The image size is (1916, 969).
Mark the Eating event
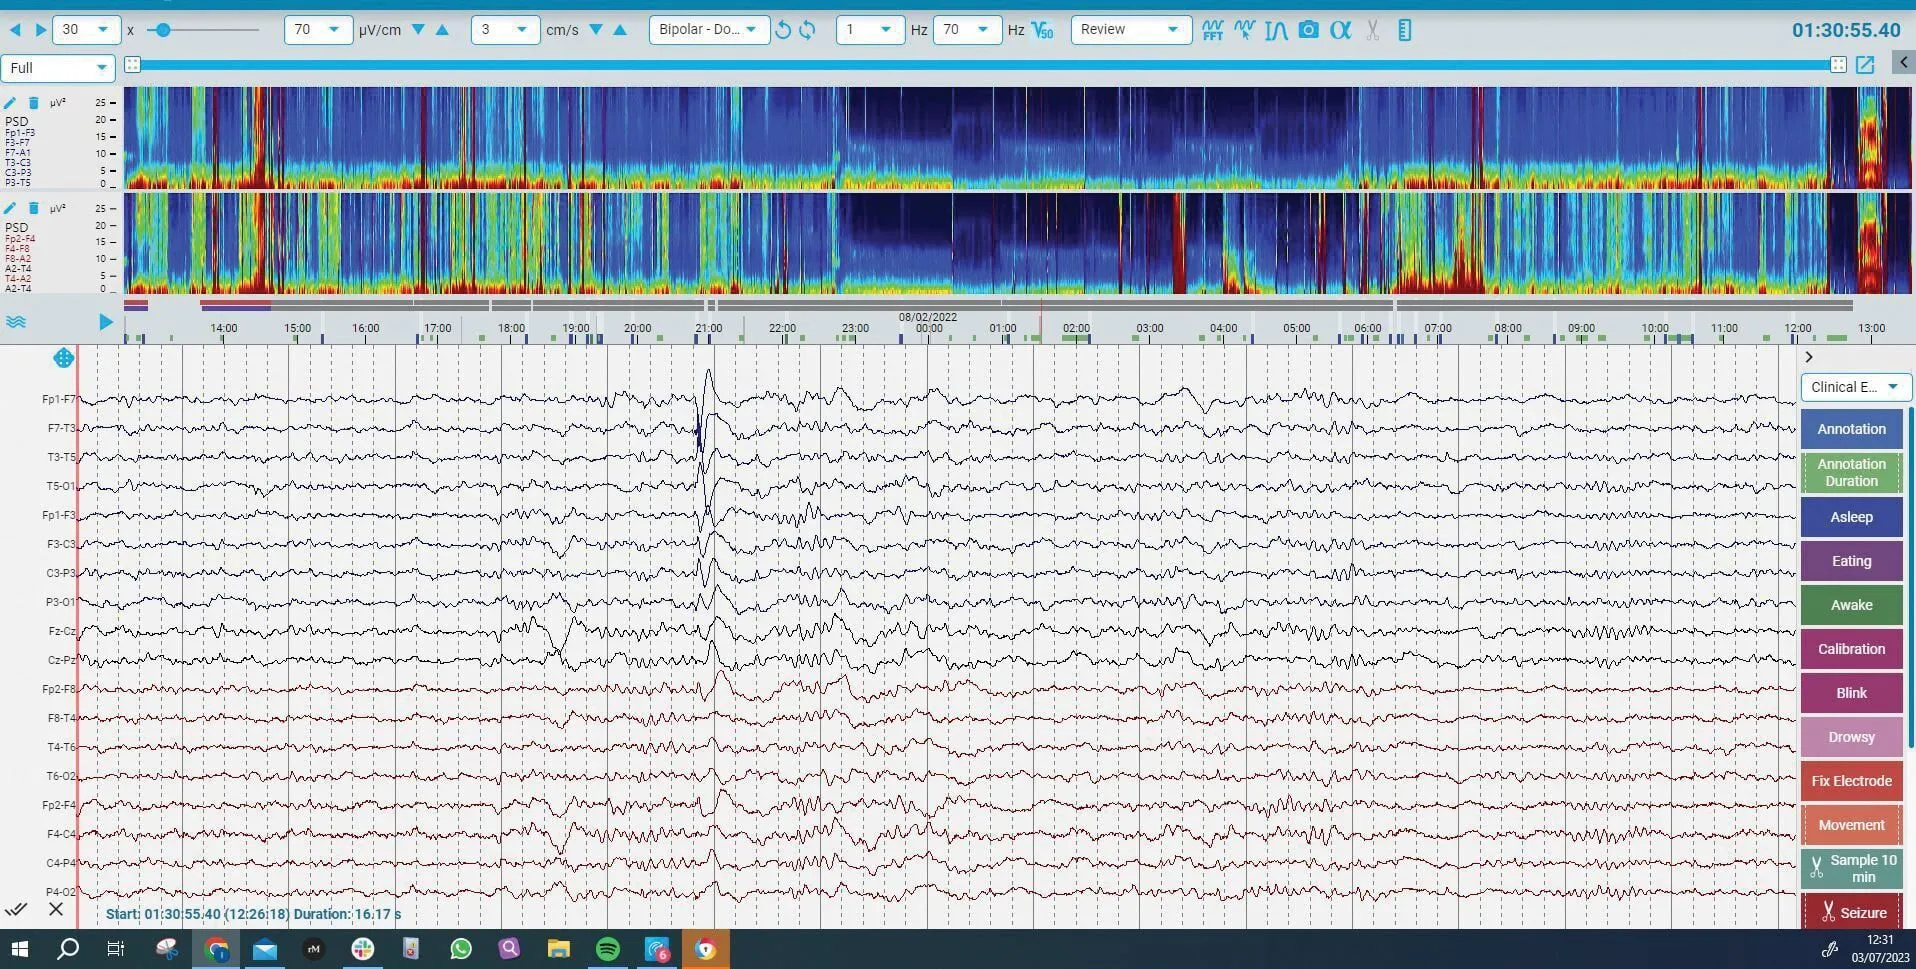pyautogui.click(x=1851, y=561)
